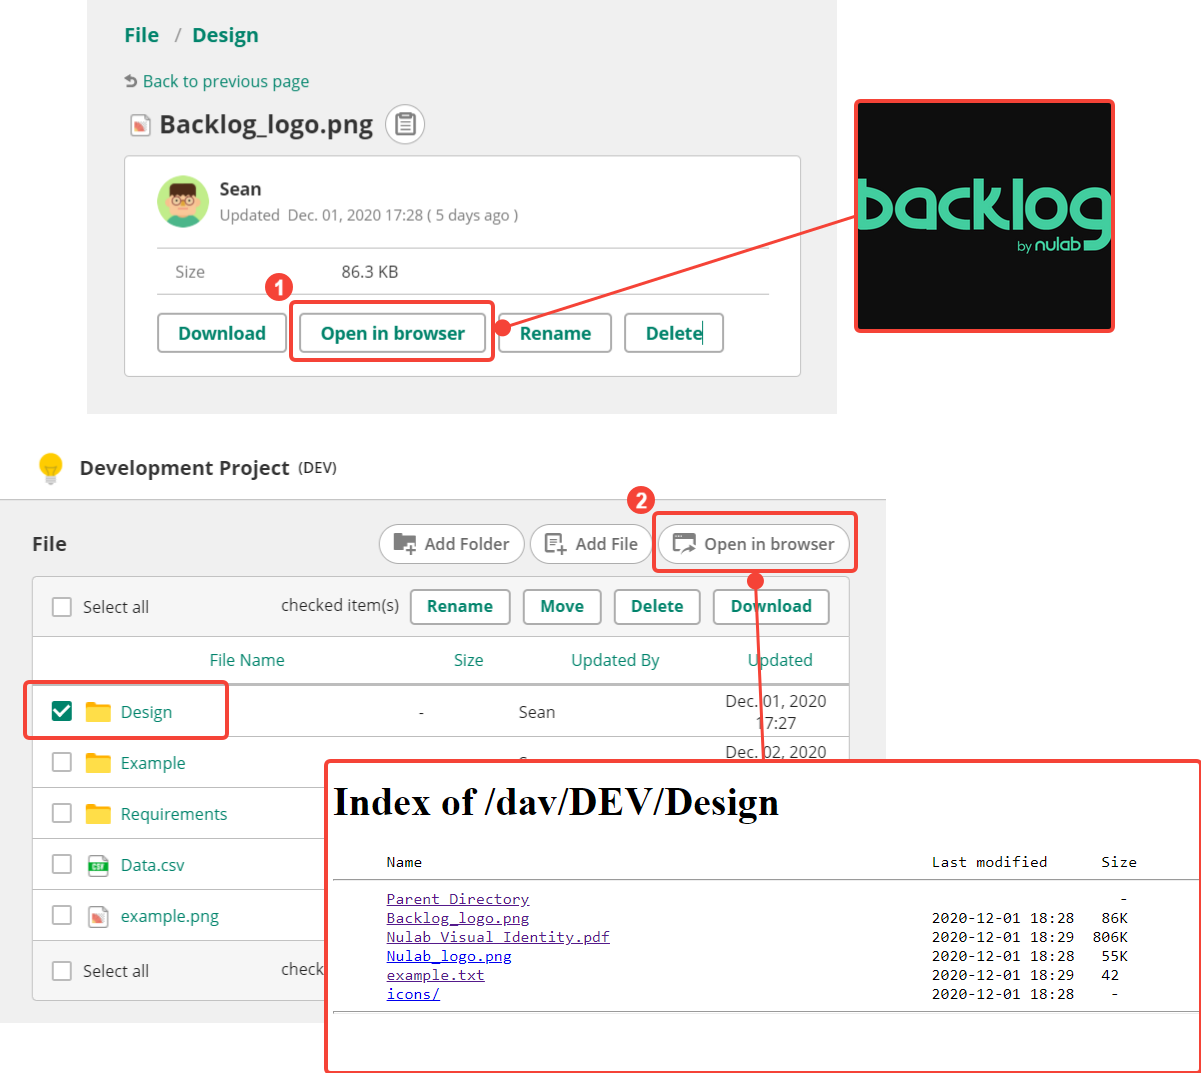1201x1073 pixels.
Task: Open the Requirements folder link
Action: 174,814
